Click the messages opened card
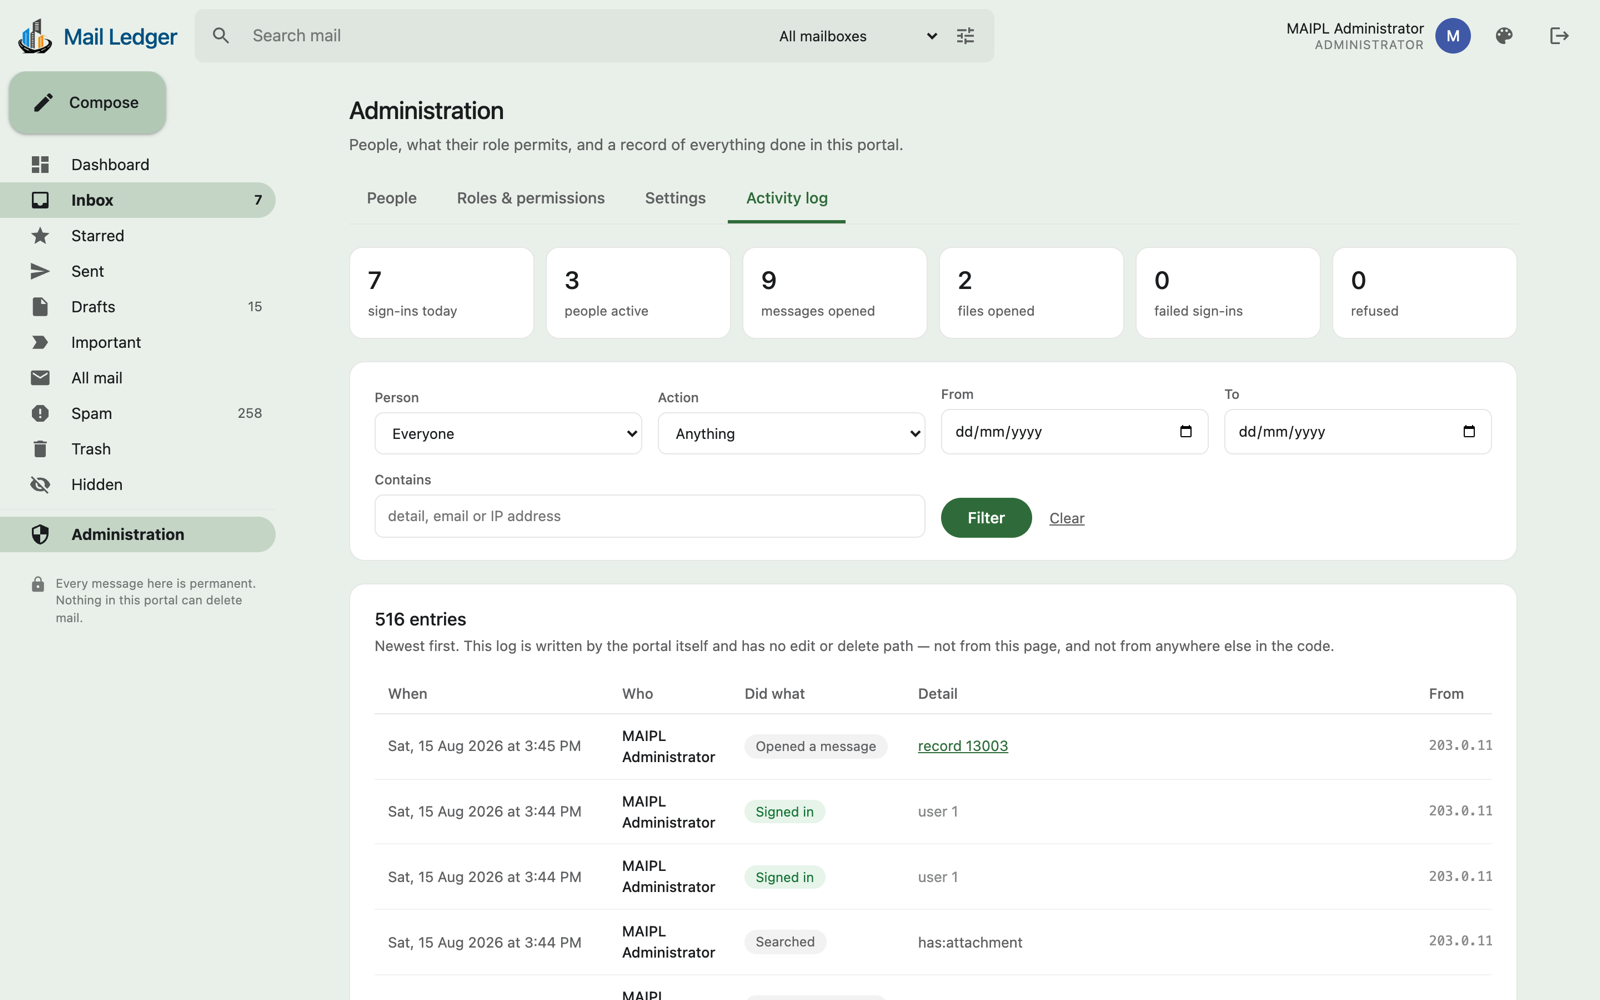Viewport: 1600px width, 1000px height. coord(835,293)
